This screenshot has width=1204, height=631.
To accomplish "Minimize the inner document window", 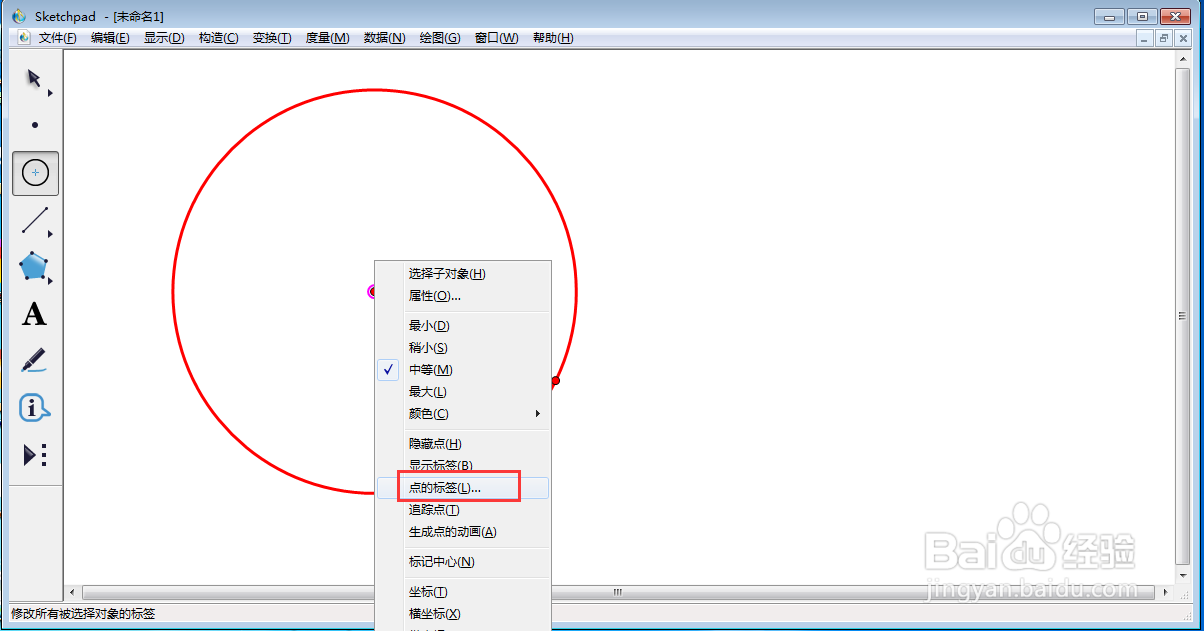I will (1147, 38).
